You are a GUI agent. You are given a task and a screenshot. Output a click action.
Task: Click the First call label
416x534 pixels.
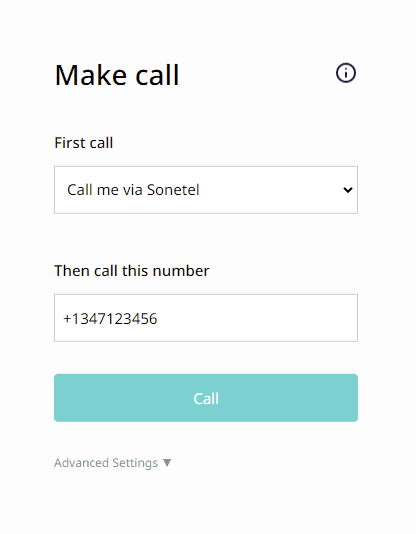(84, 142)
